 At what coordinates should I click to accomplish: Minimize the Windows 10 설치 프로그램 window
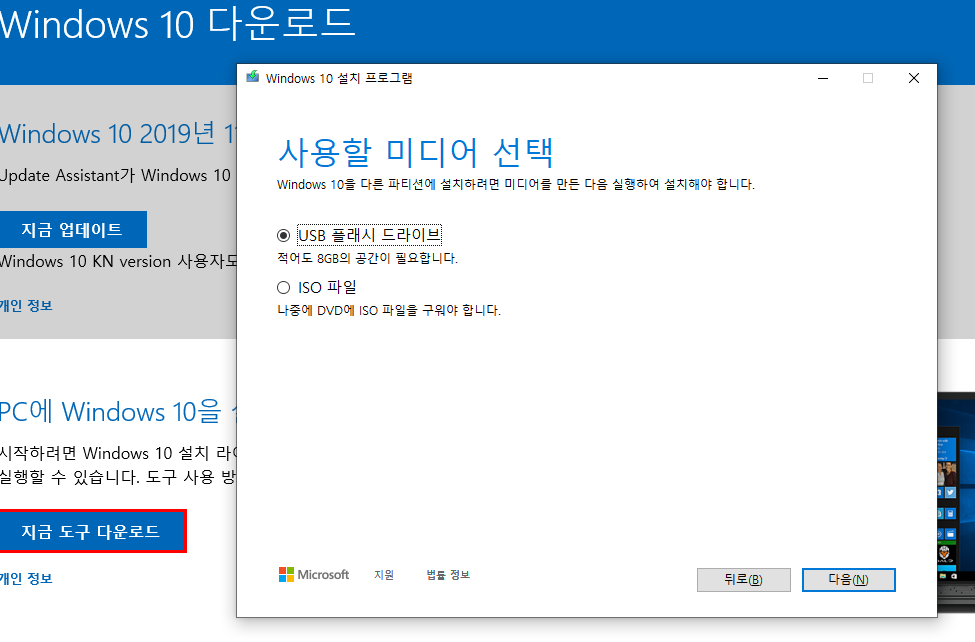tap(823, 78)
